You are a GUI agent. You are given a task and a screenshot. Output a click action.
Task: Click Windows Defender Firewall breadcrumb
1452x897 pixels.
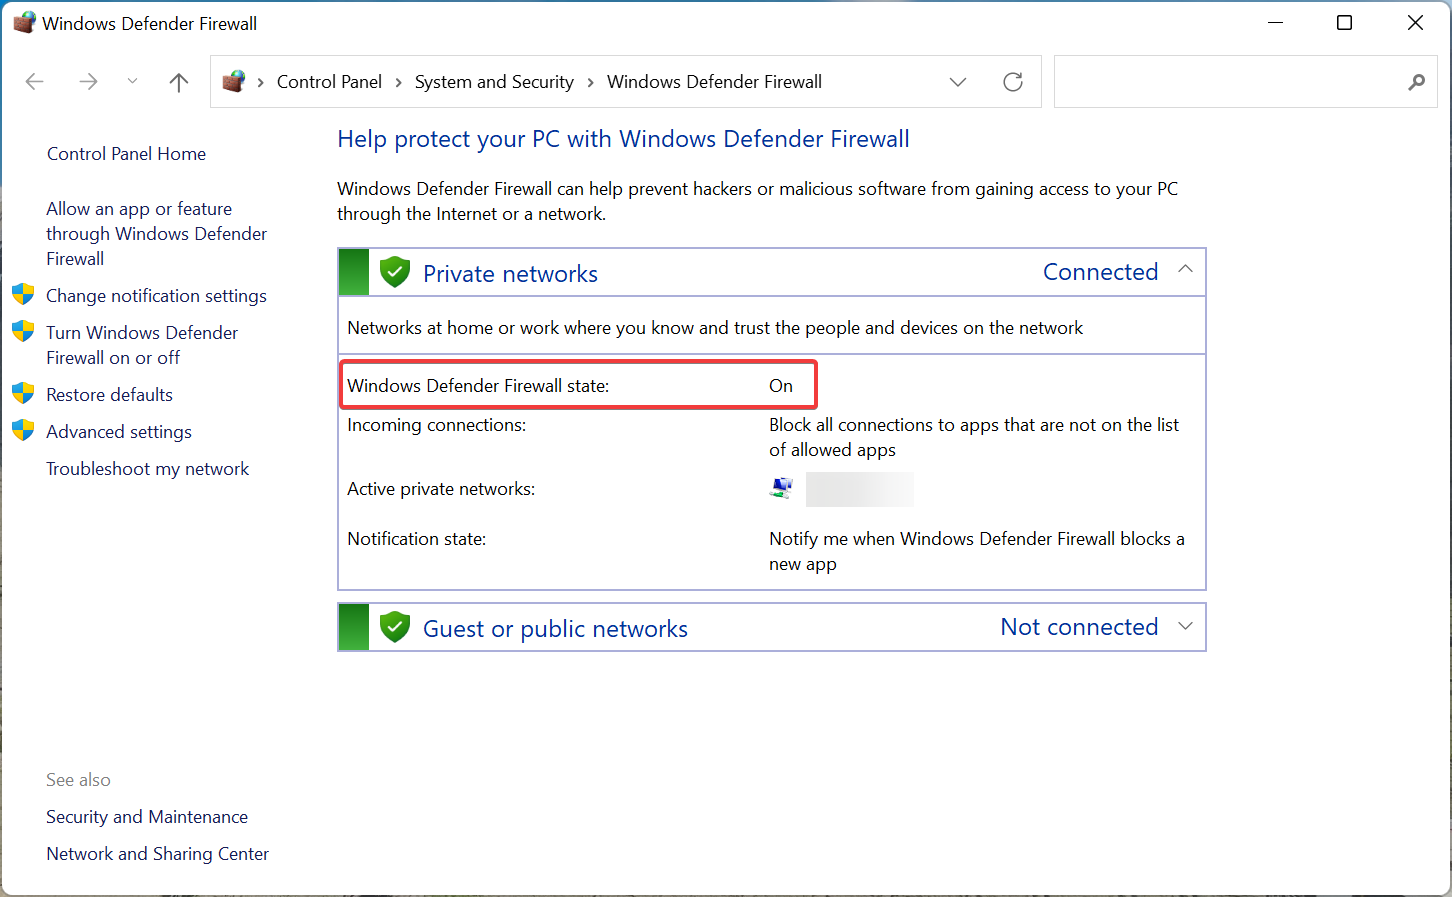(714, 82)
